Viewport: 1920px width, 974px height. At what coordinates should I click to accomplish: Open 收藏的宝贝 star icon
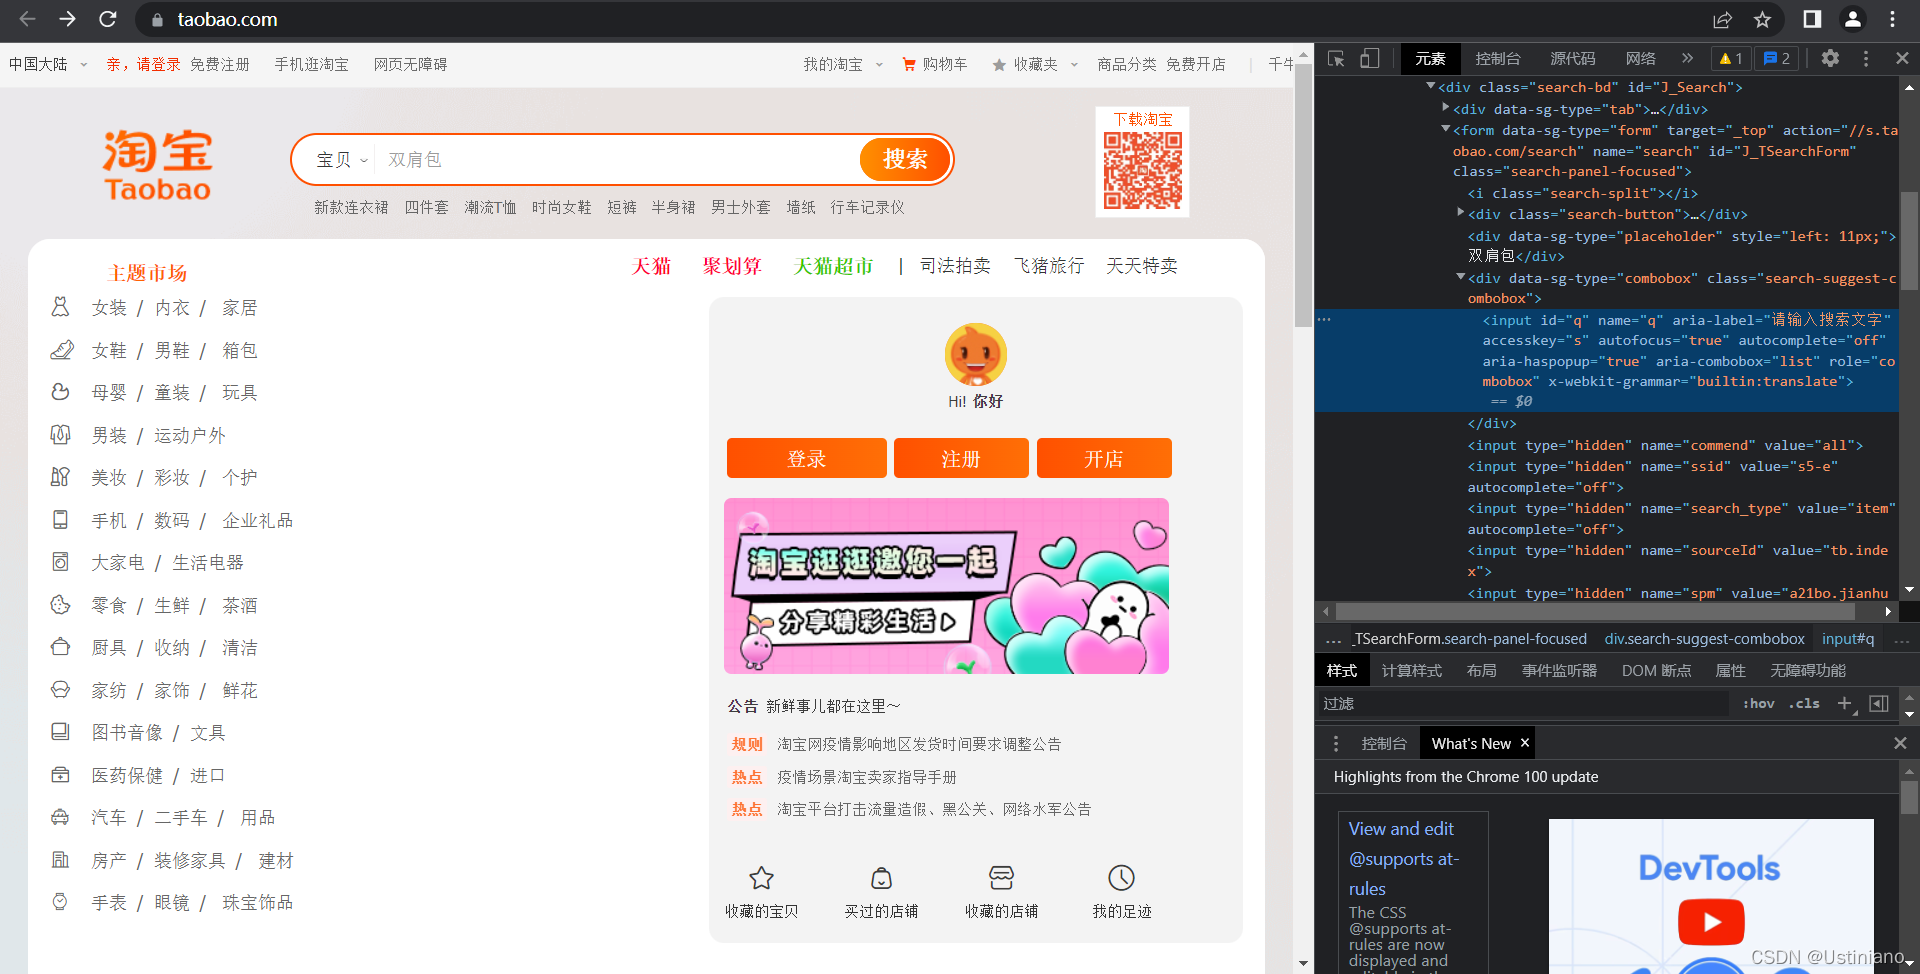coord(762,878)
